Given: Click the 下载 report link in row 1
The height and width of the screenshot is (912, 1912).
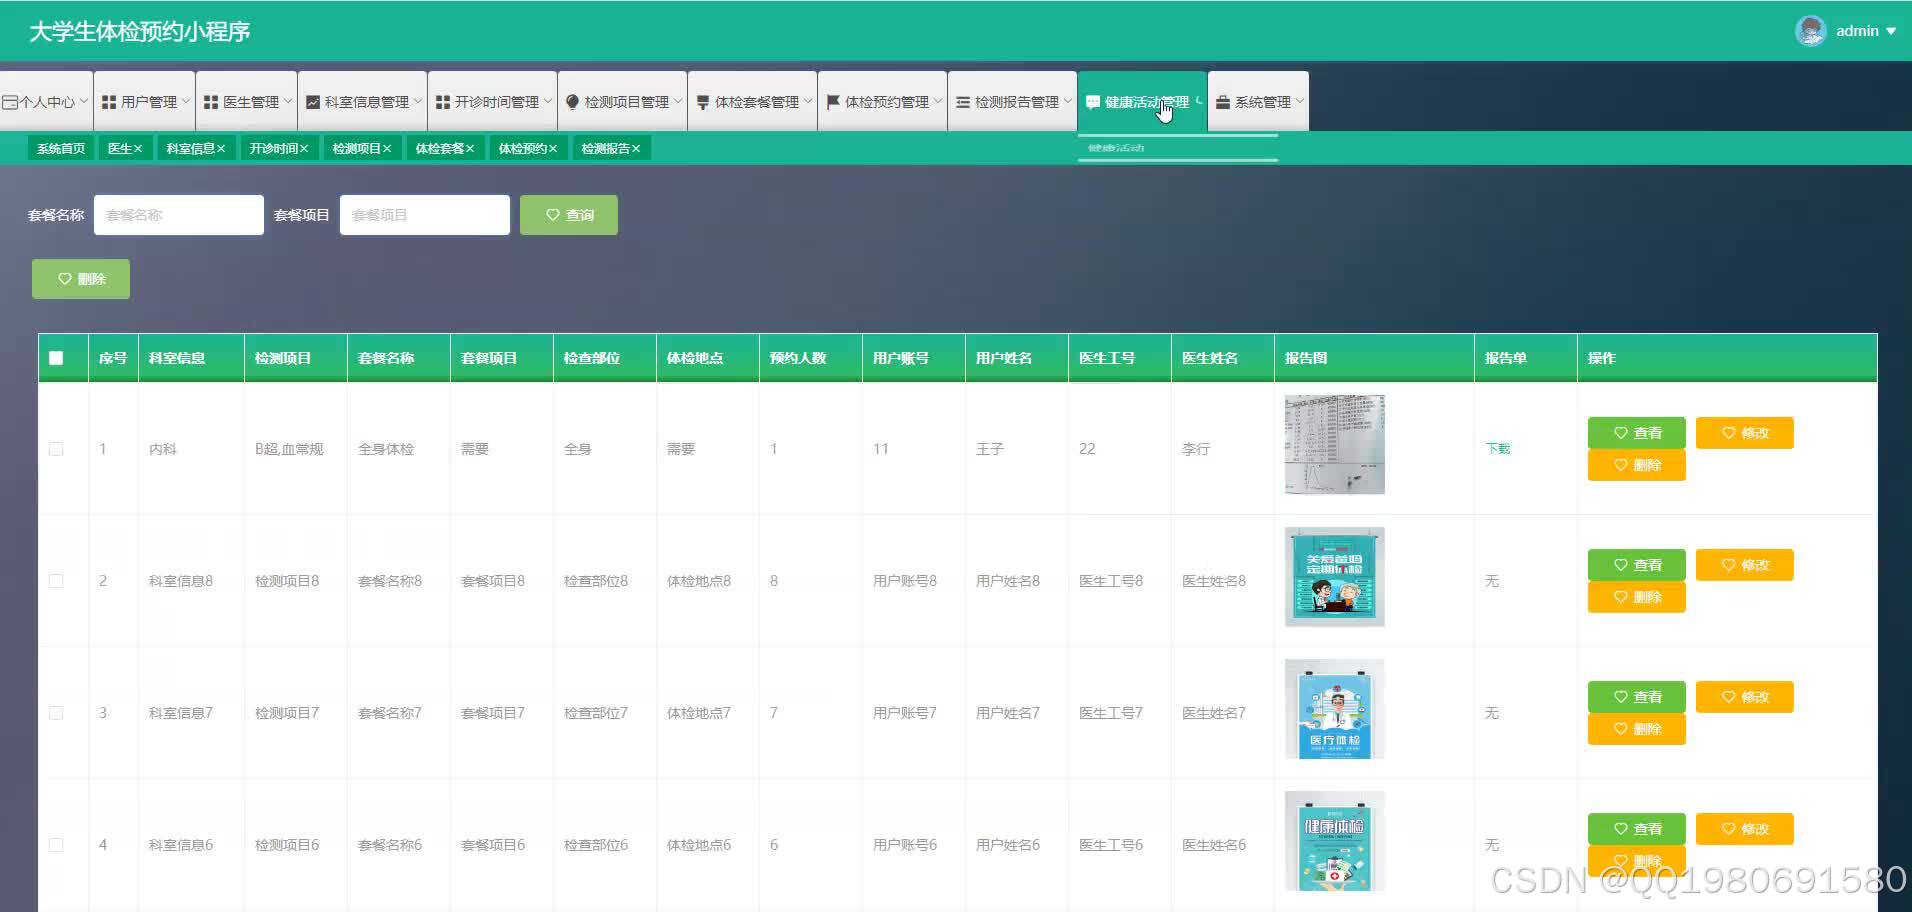Looking at the screenshot, I should (x=1497, y=449).
